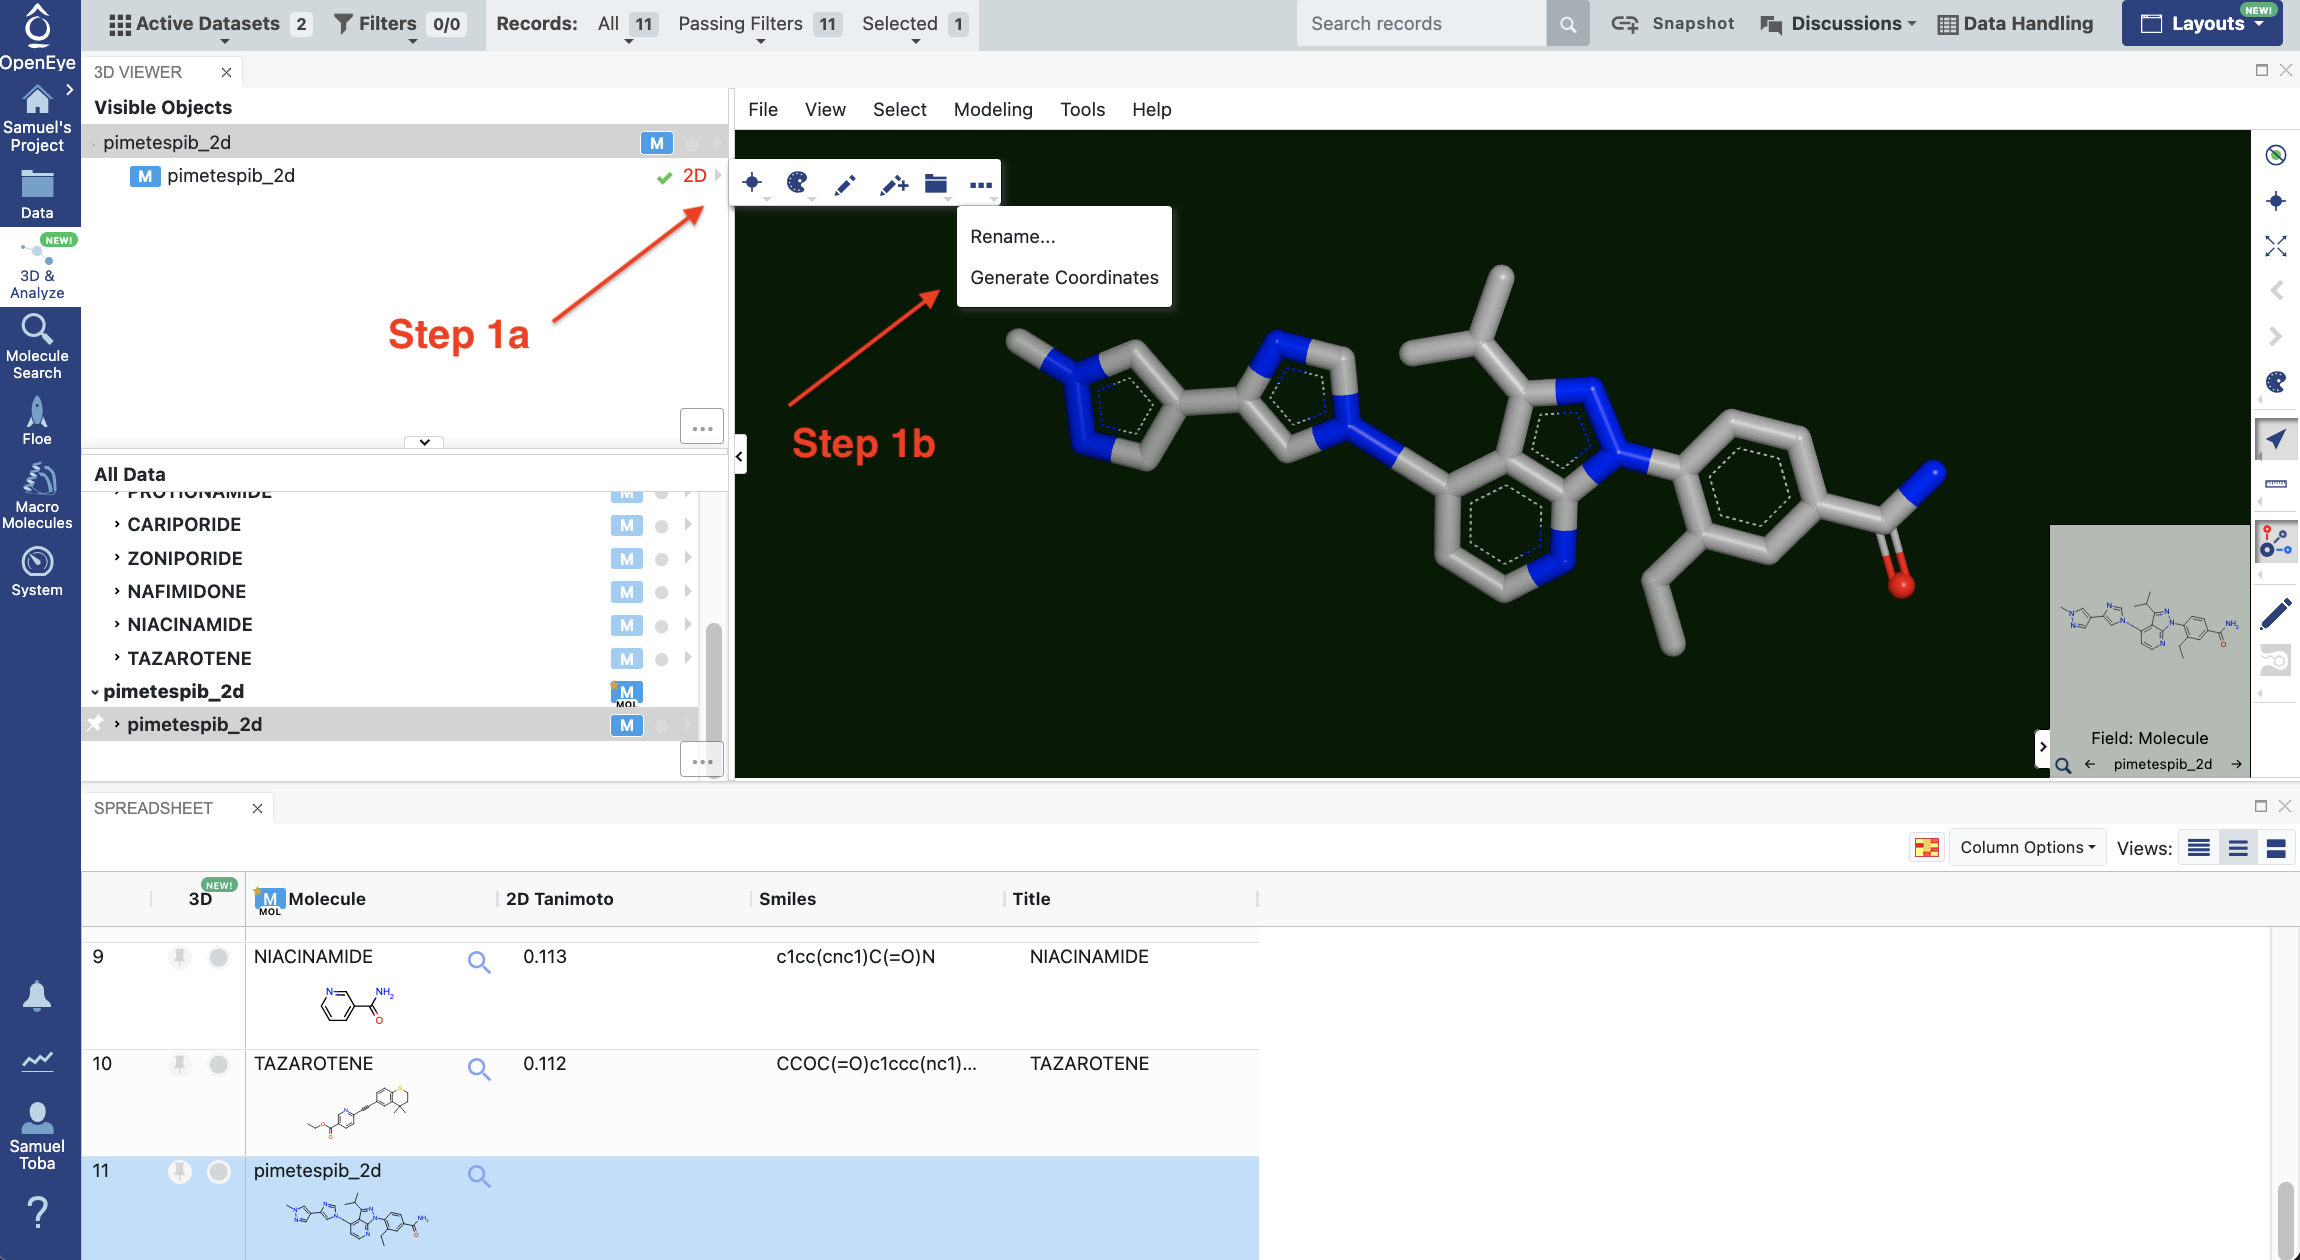Toggle visibility dot for ZONIPORIDE

(x=661, y=559)
